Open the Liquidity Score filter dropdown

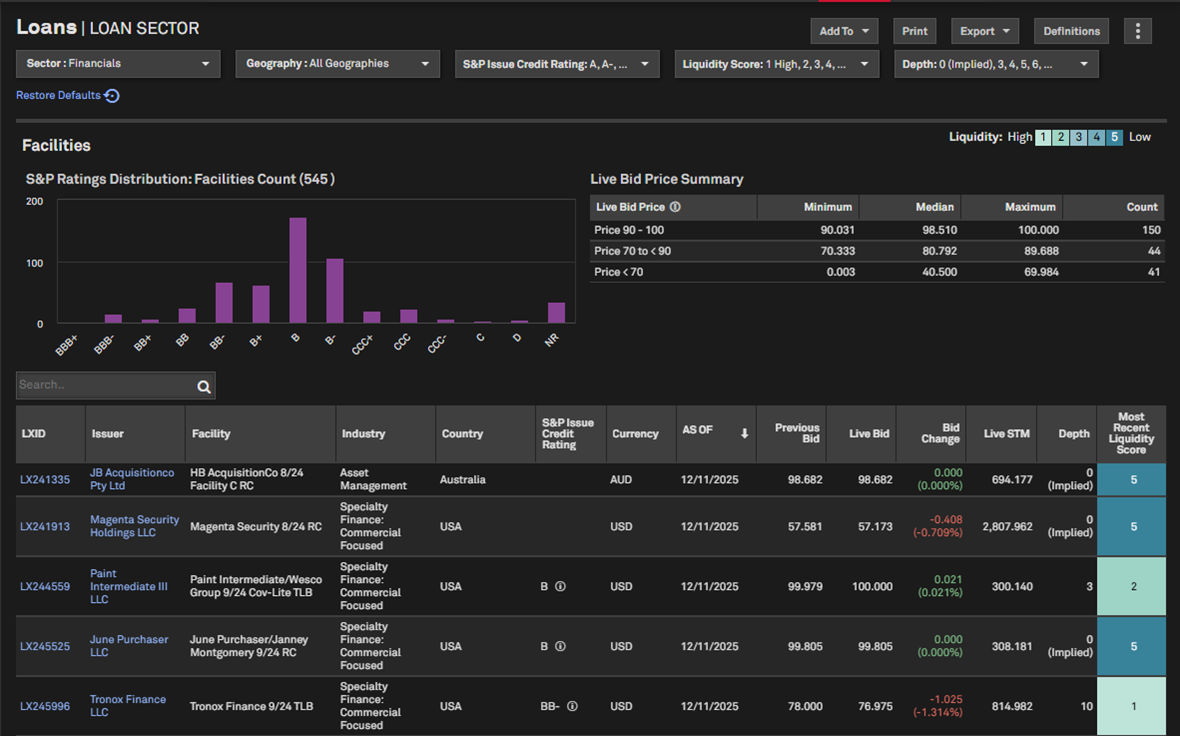pyautogui.click(x=776, y=64)
